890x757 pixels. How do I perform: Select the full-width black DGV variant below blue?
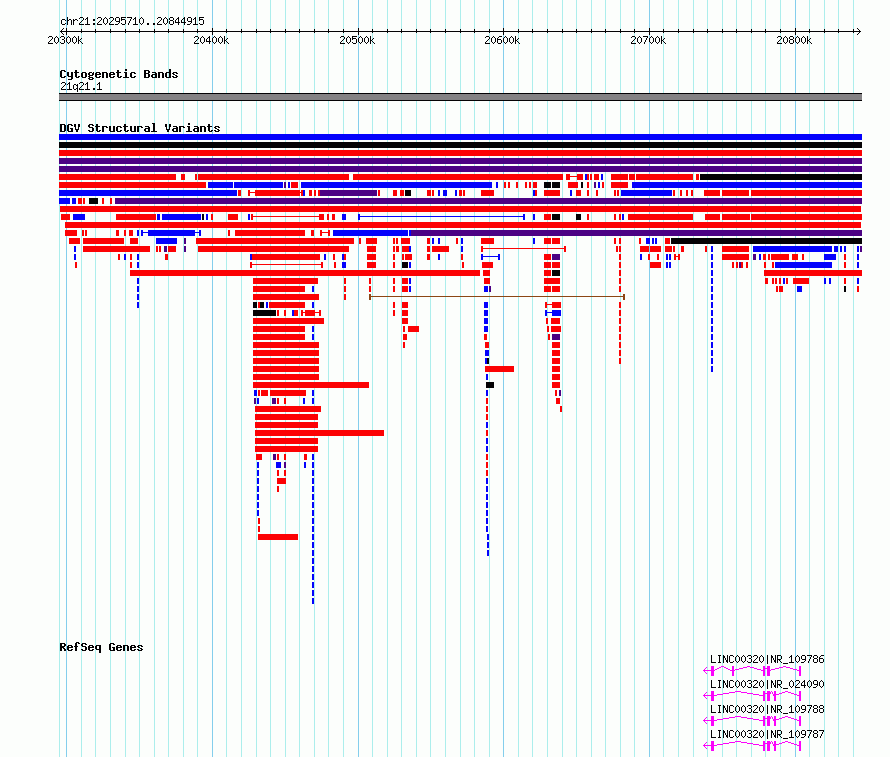click(x=460, y=145)
